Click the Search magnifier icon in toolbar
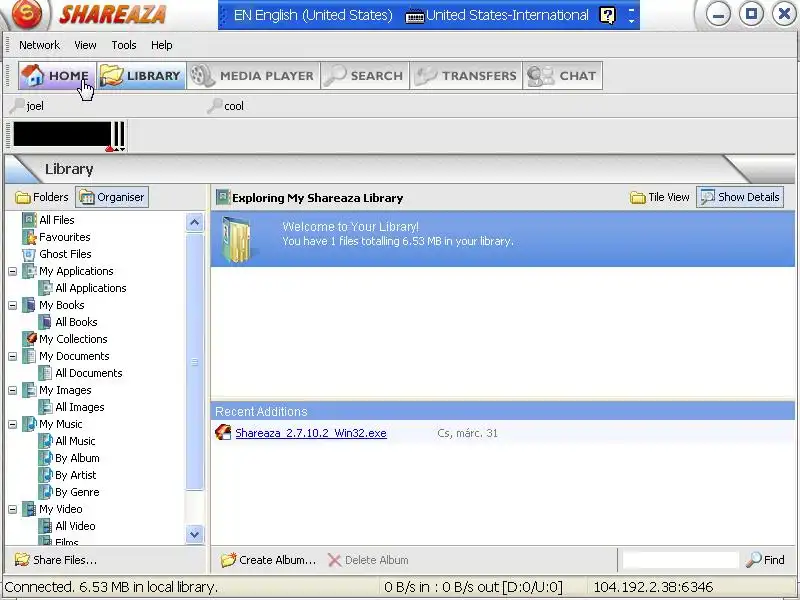This screenshot has width=800, height=600. (335, 76)
